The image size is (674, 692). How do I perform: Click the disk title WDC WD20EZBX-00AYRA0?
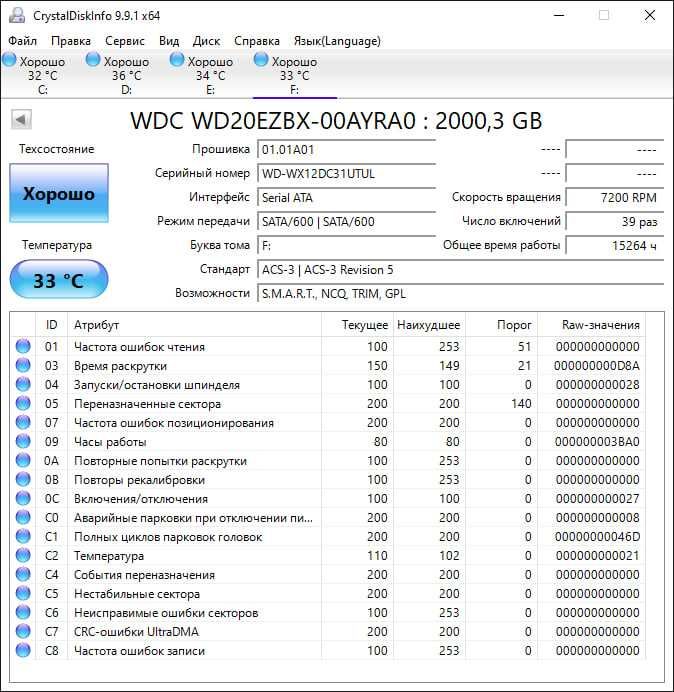click(x=273, y=120)
